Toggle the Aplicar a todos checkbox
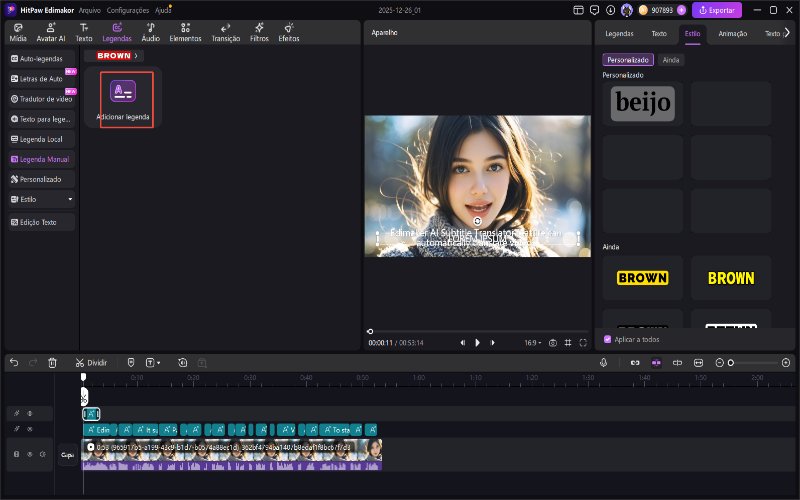 pos(608,339)
